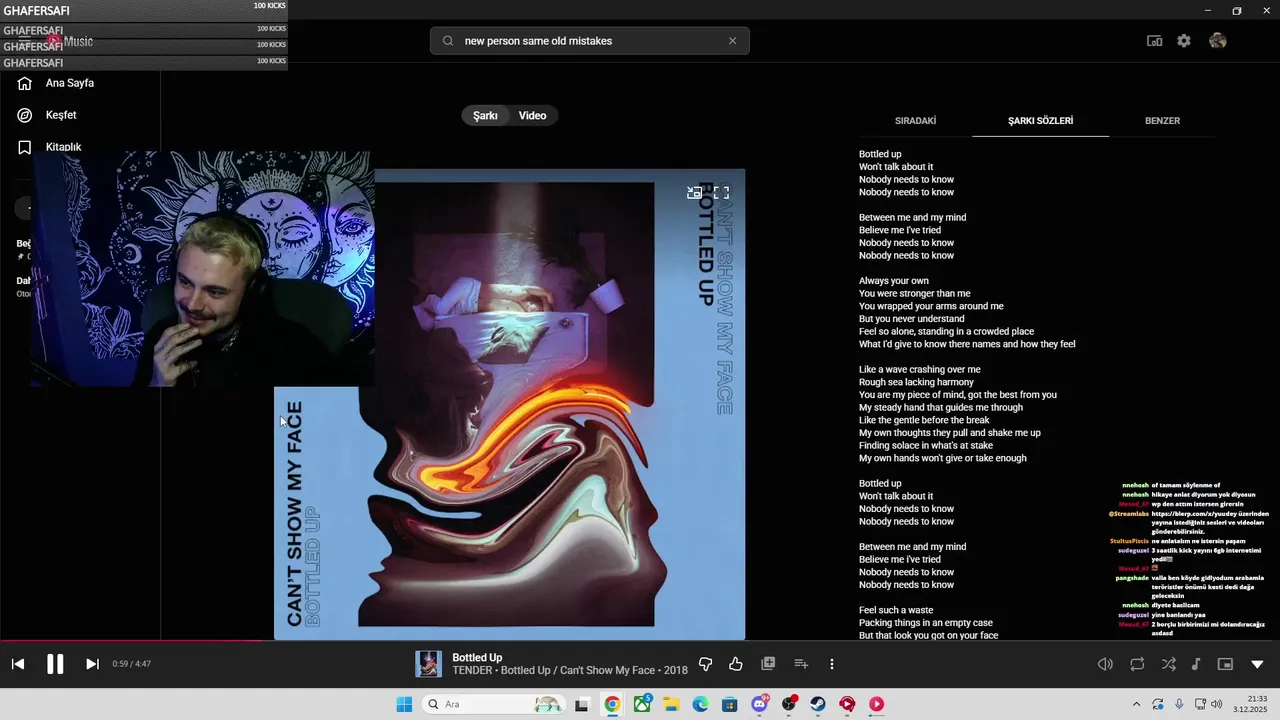Screen dimensions: 1280x720
Task: Open Xbox app from taskbar
Action: [642, 704]
